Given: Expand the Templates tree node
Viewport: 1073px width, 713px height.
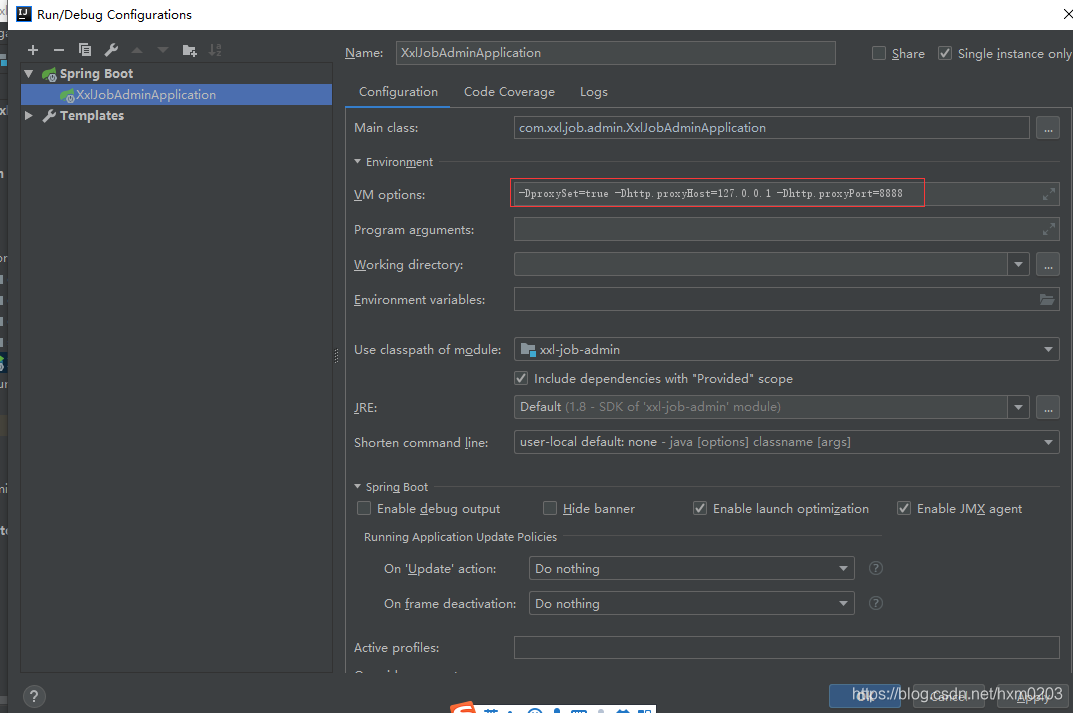Looking at the screenshot, I should click(29, 116).
